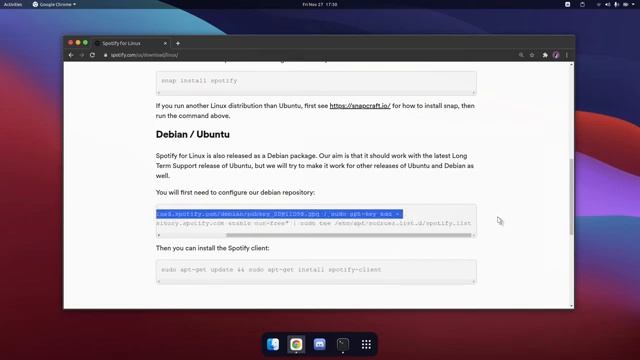Click the repository code block horizontal scrollbar
The width and height of the screenshot is (640, 360).
click(349, 235)
